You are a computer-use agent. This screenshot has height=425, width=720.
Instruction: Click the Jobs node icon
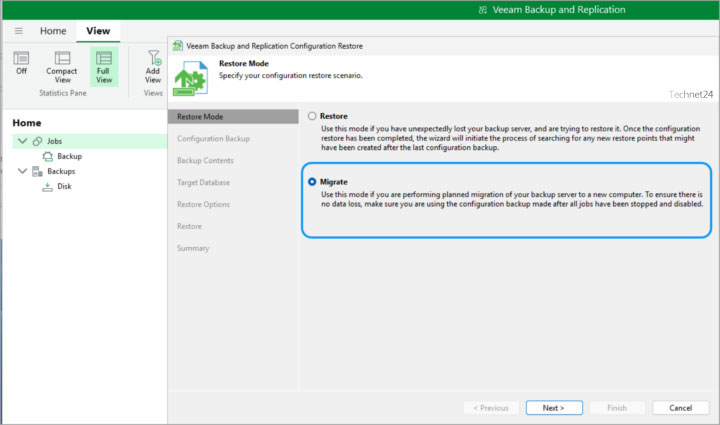pos(38,141)
